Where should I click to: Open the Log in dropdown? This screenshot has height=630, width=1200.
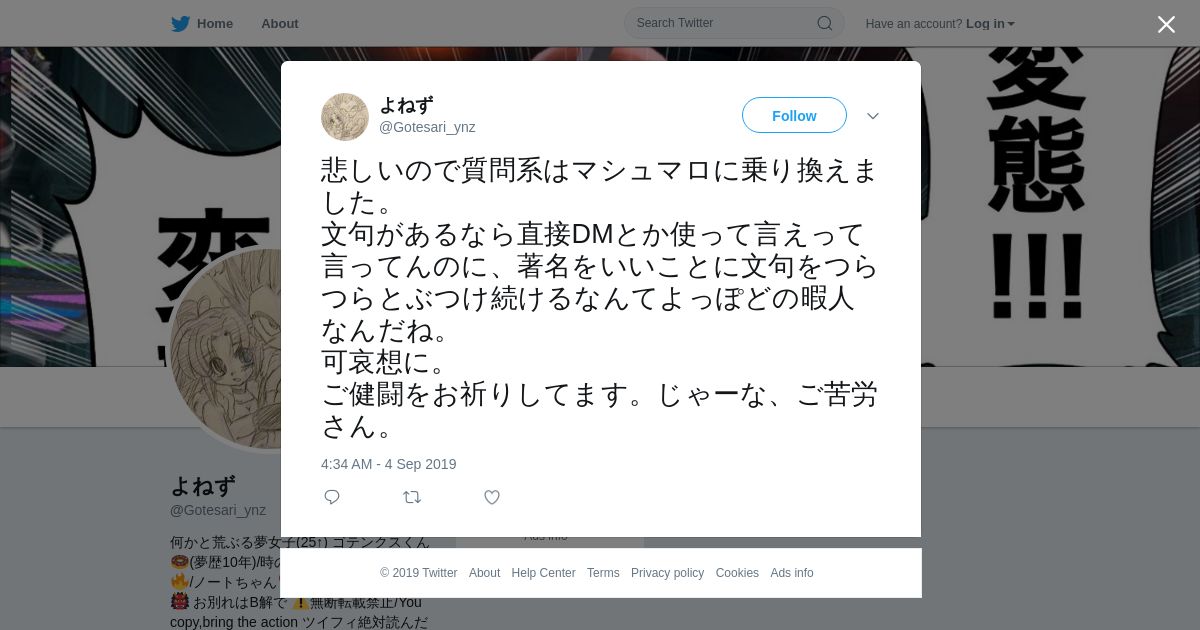[990, 24]
